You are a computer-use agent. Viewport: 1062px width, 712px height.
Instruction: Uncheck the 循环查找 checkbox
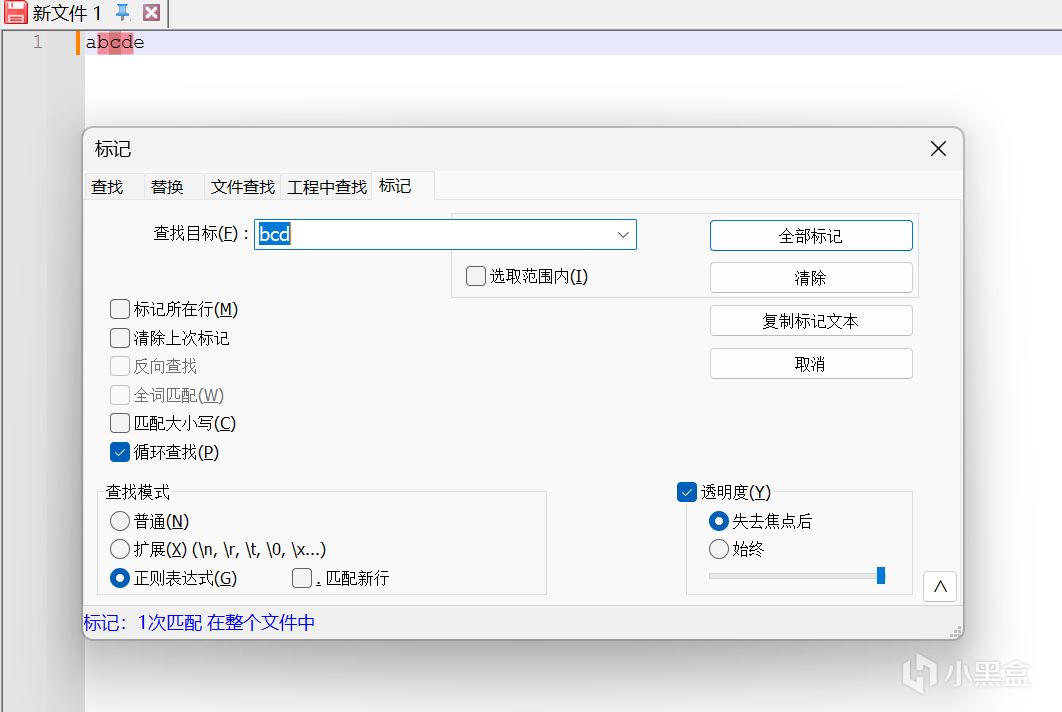[120, 452]
